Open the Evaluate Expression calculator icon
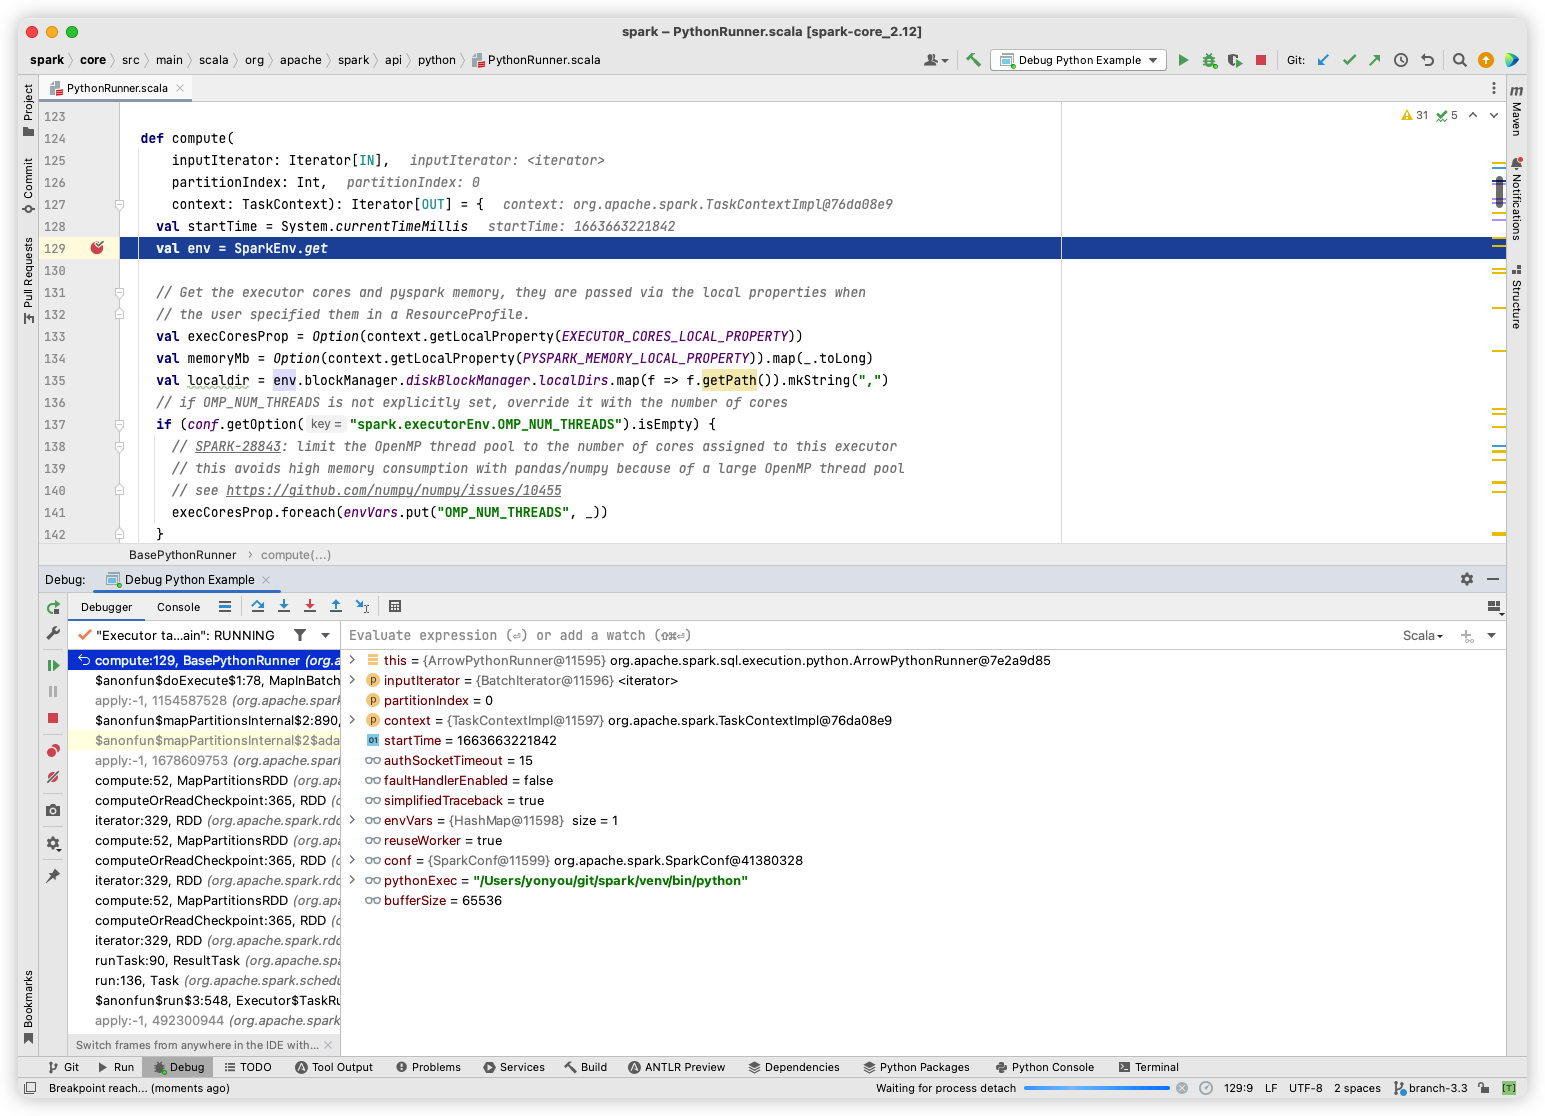 click(x=395, y=606)
